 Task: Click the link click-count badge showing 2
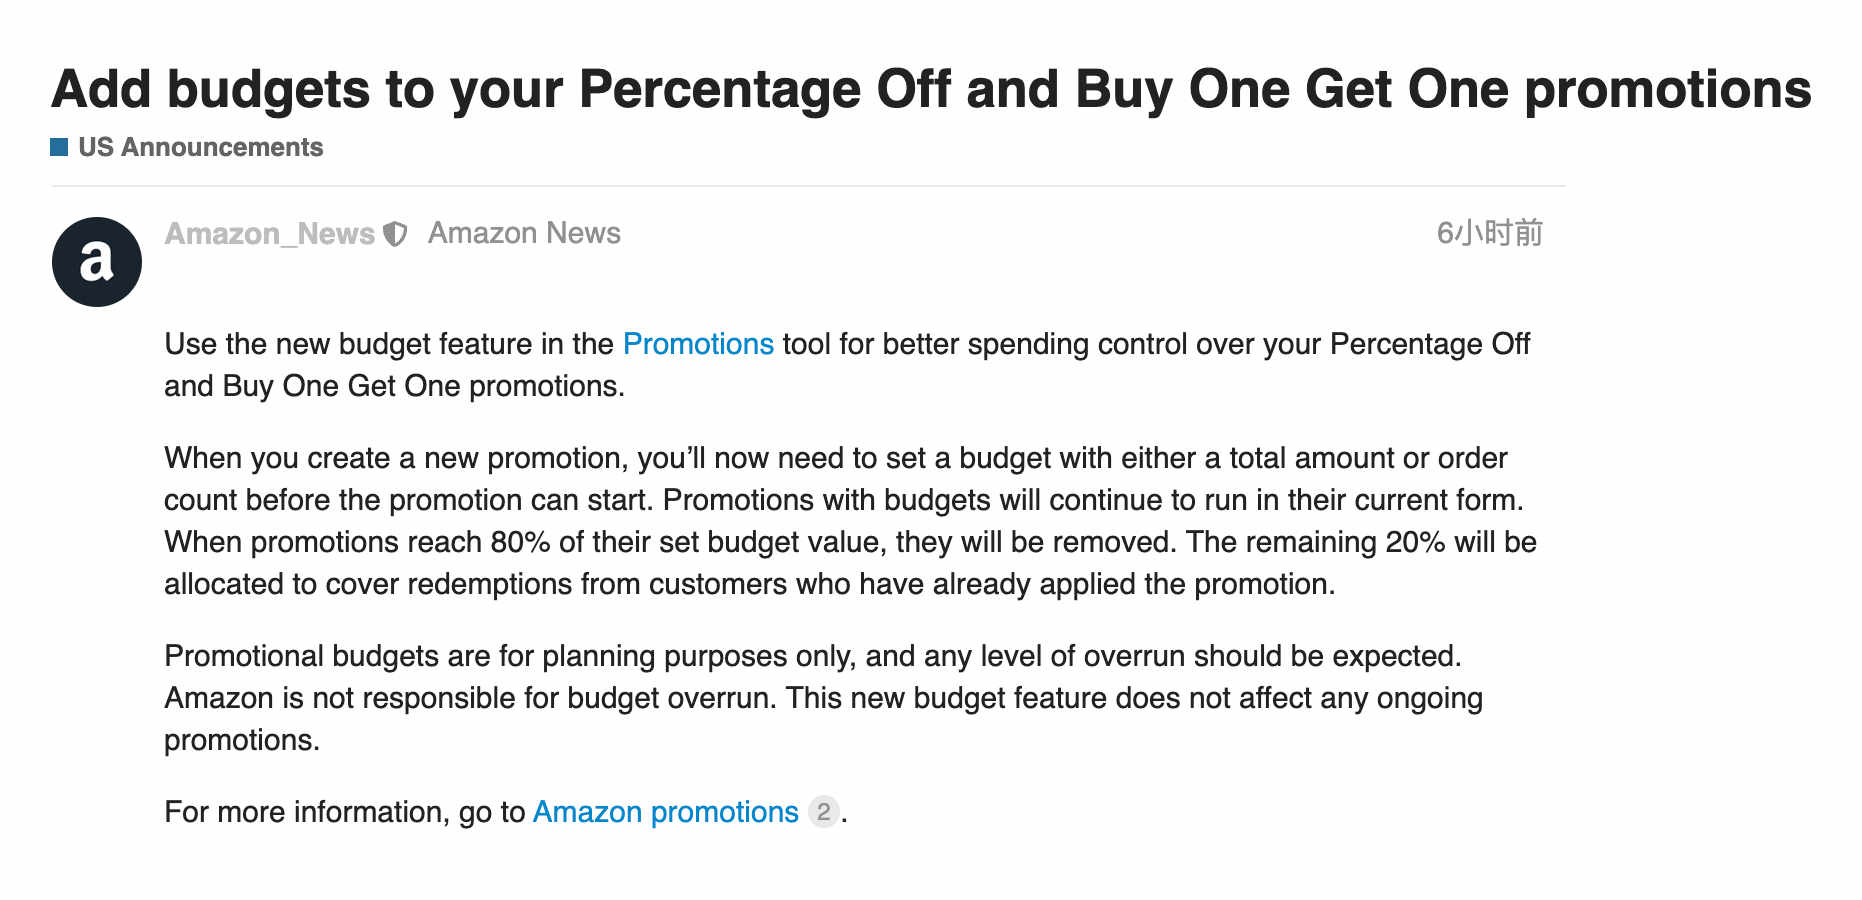[823, 811]
